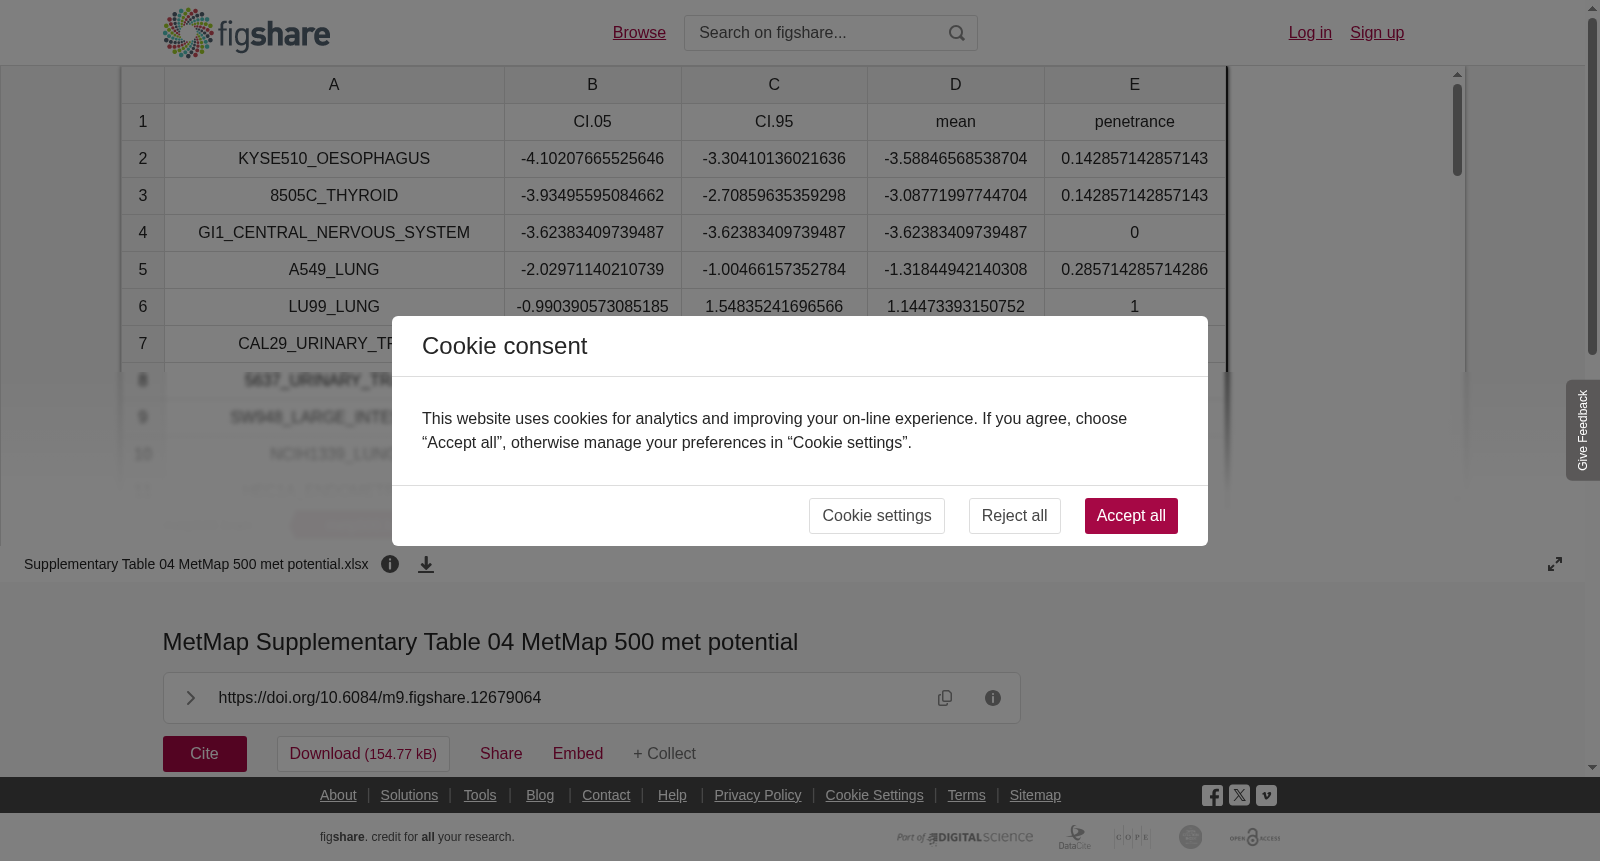1600x861 pixels.
Task: Select row 2 header in spreadsheet
Action: click(143, 159)
